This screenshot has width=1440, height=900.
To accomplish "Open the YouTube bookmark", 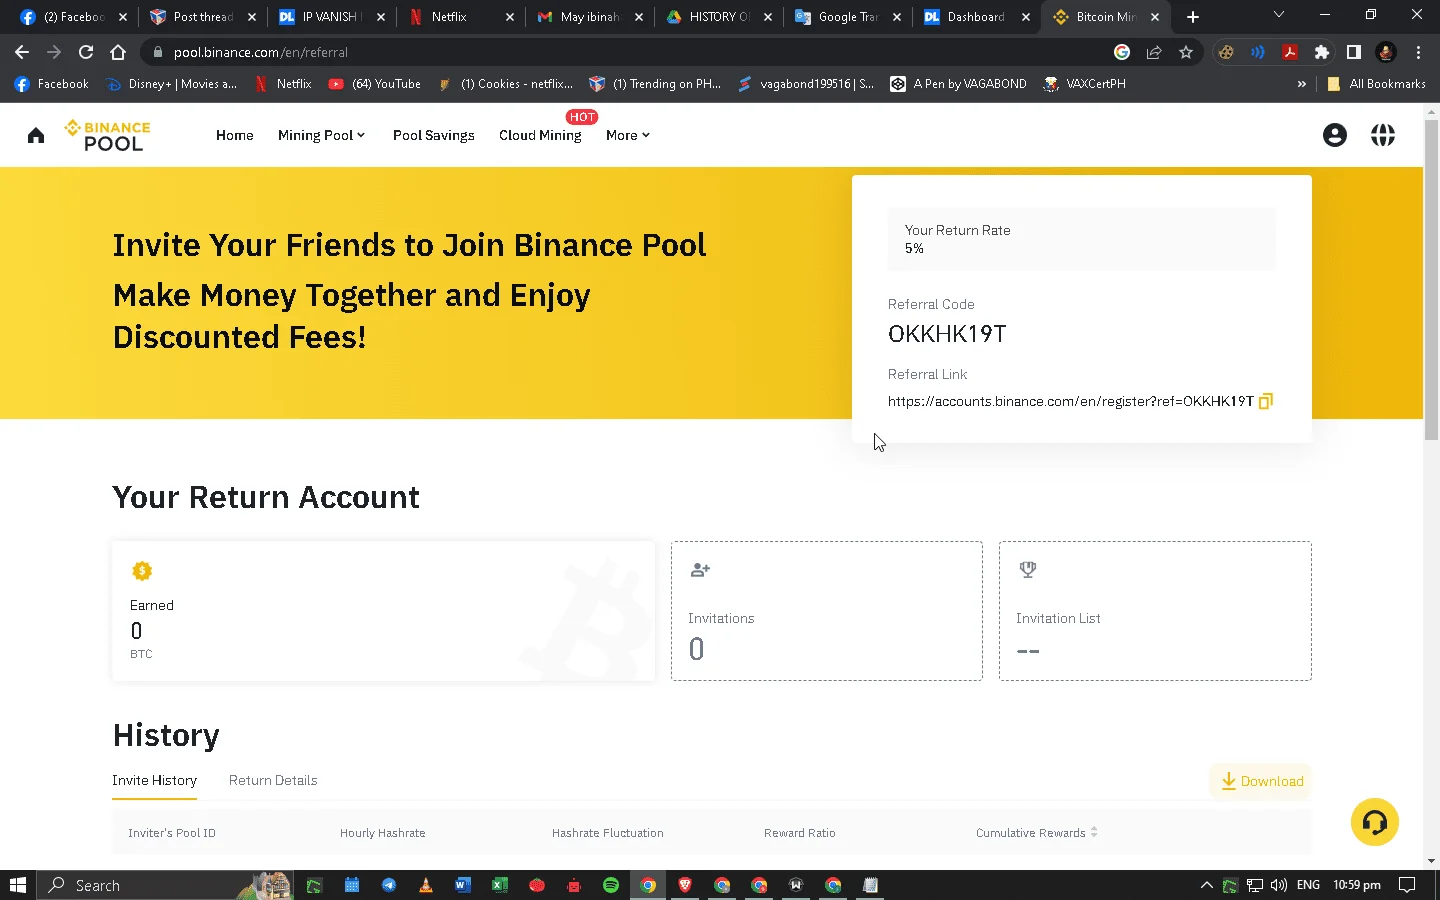I will pos(375,84).
